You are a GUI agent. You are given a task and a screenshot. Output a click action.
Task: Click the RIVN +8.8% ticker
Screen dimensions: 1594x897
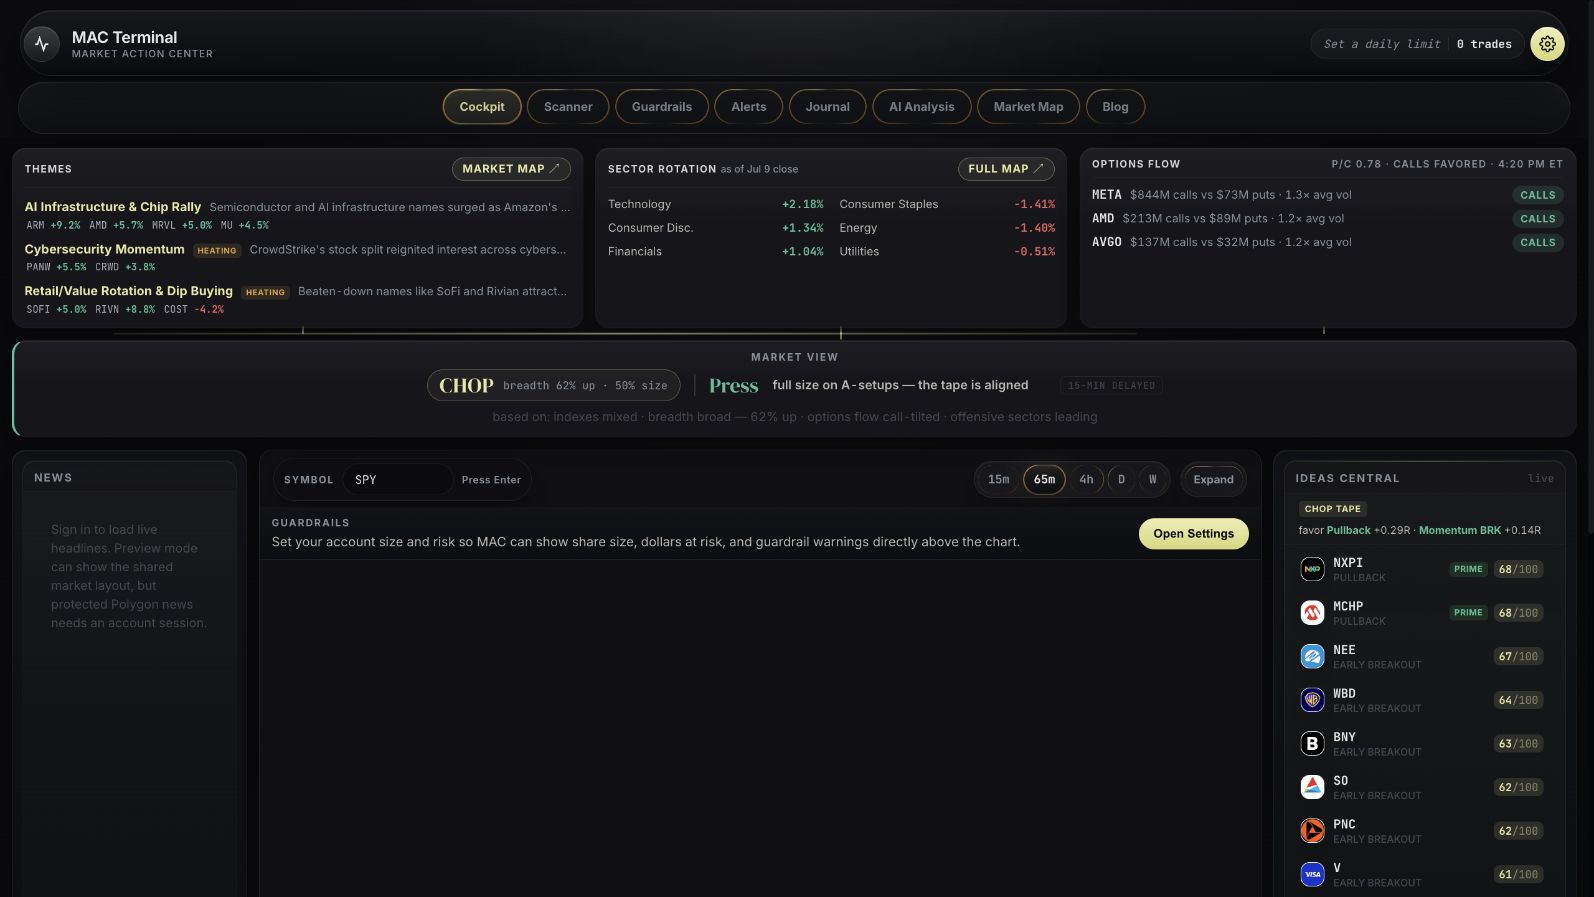tap(125, 310)
